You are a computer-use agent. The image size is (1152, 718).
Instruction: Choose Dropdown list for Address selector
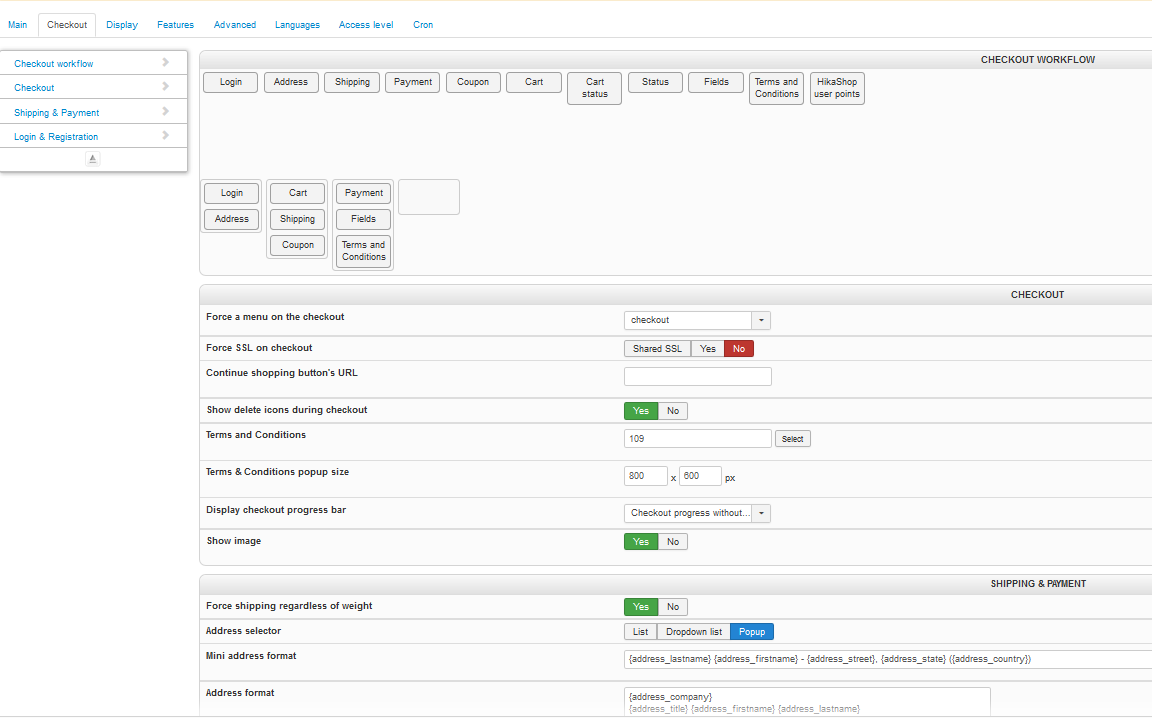pyautogui.click(x=694, y=632)
